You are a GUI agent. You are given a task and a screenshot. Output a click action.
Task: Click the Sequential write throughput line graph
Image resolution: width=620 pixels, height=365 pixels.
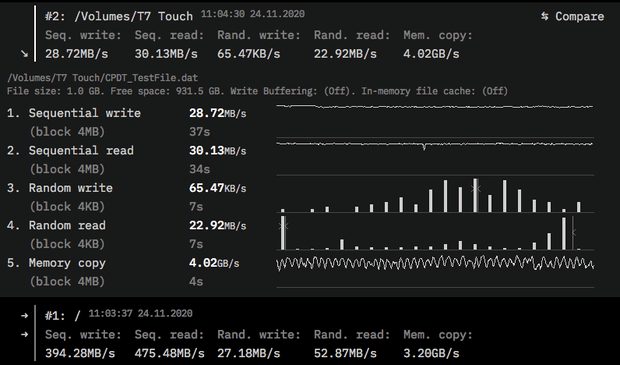(435, 121)
